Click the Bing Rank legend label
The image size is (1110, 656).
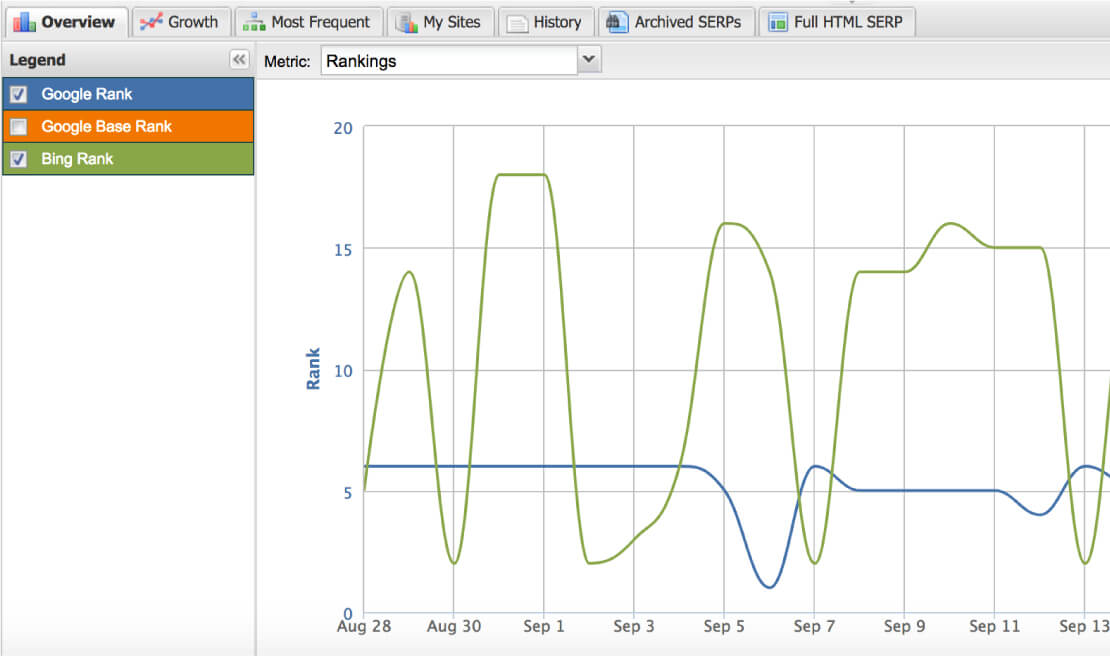77,159
